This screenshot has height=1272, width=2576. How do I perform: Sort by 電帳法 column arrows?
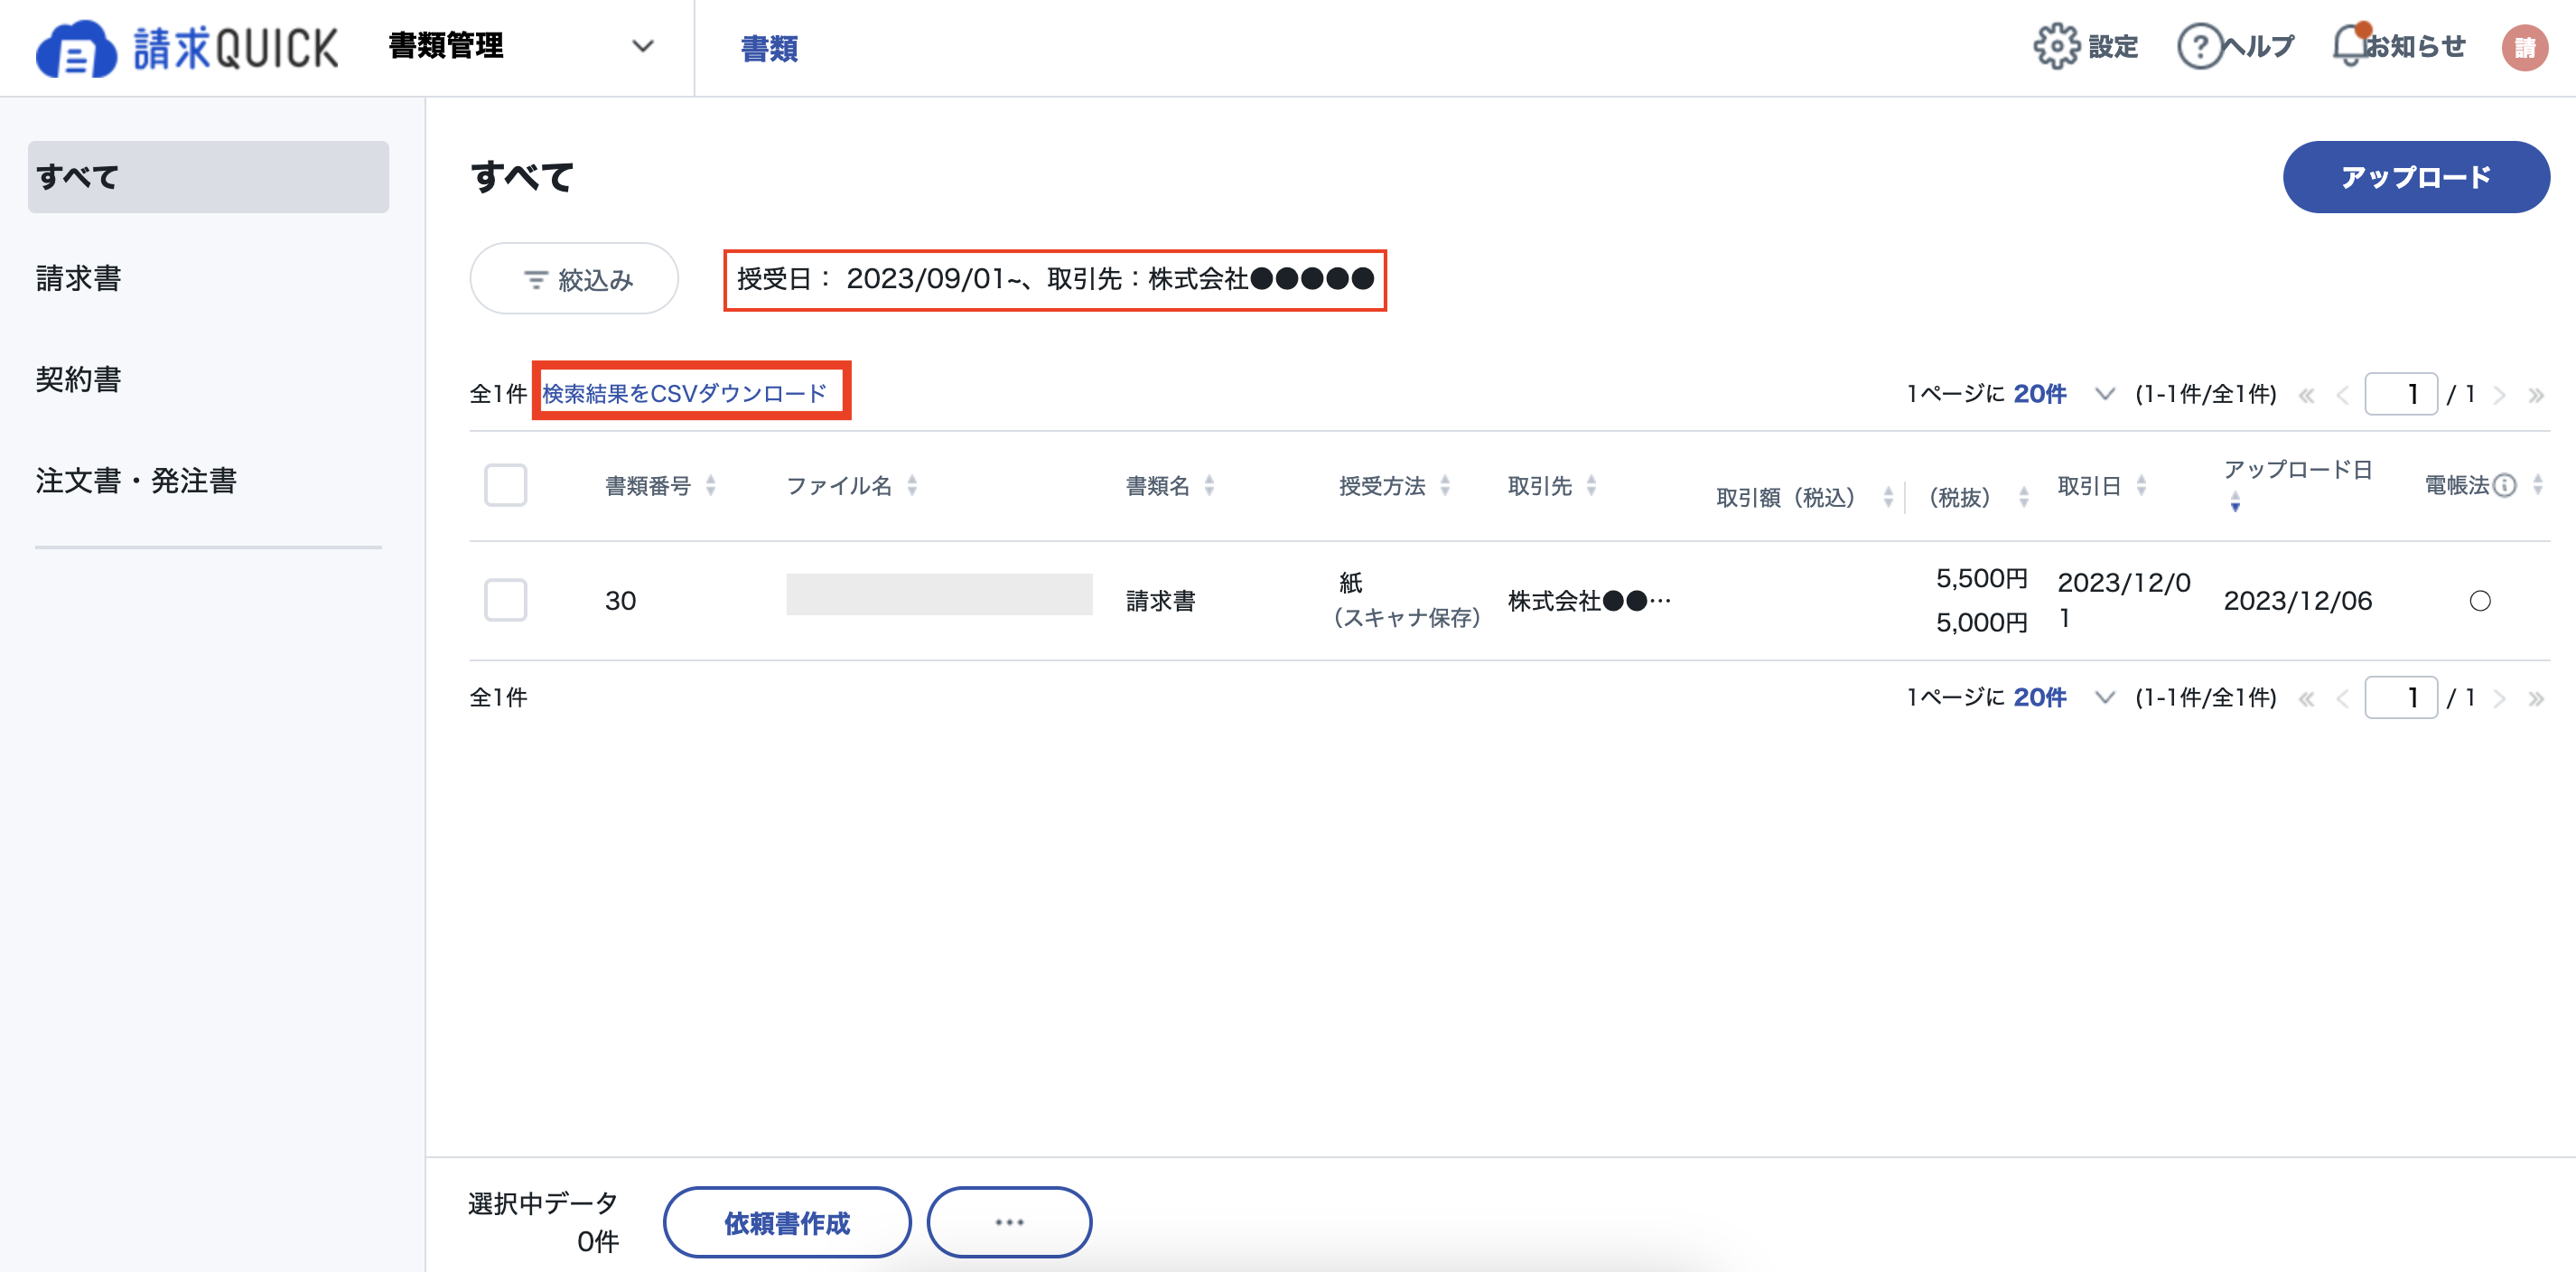click(2537, 485)
